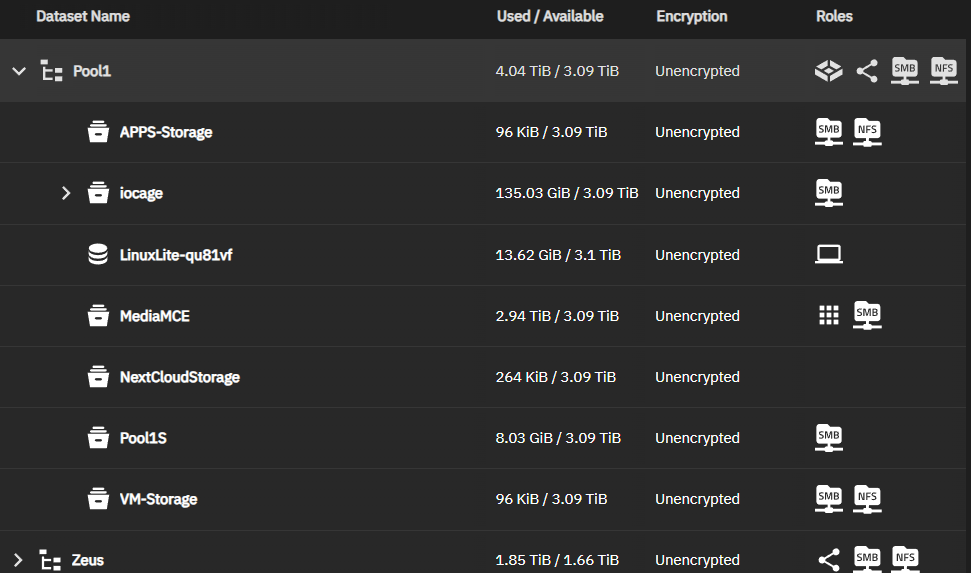The width and height of the screenshot is (971, 573).
Task: Click the Used / Available column header
Action: (550, 16)
